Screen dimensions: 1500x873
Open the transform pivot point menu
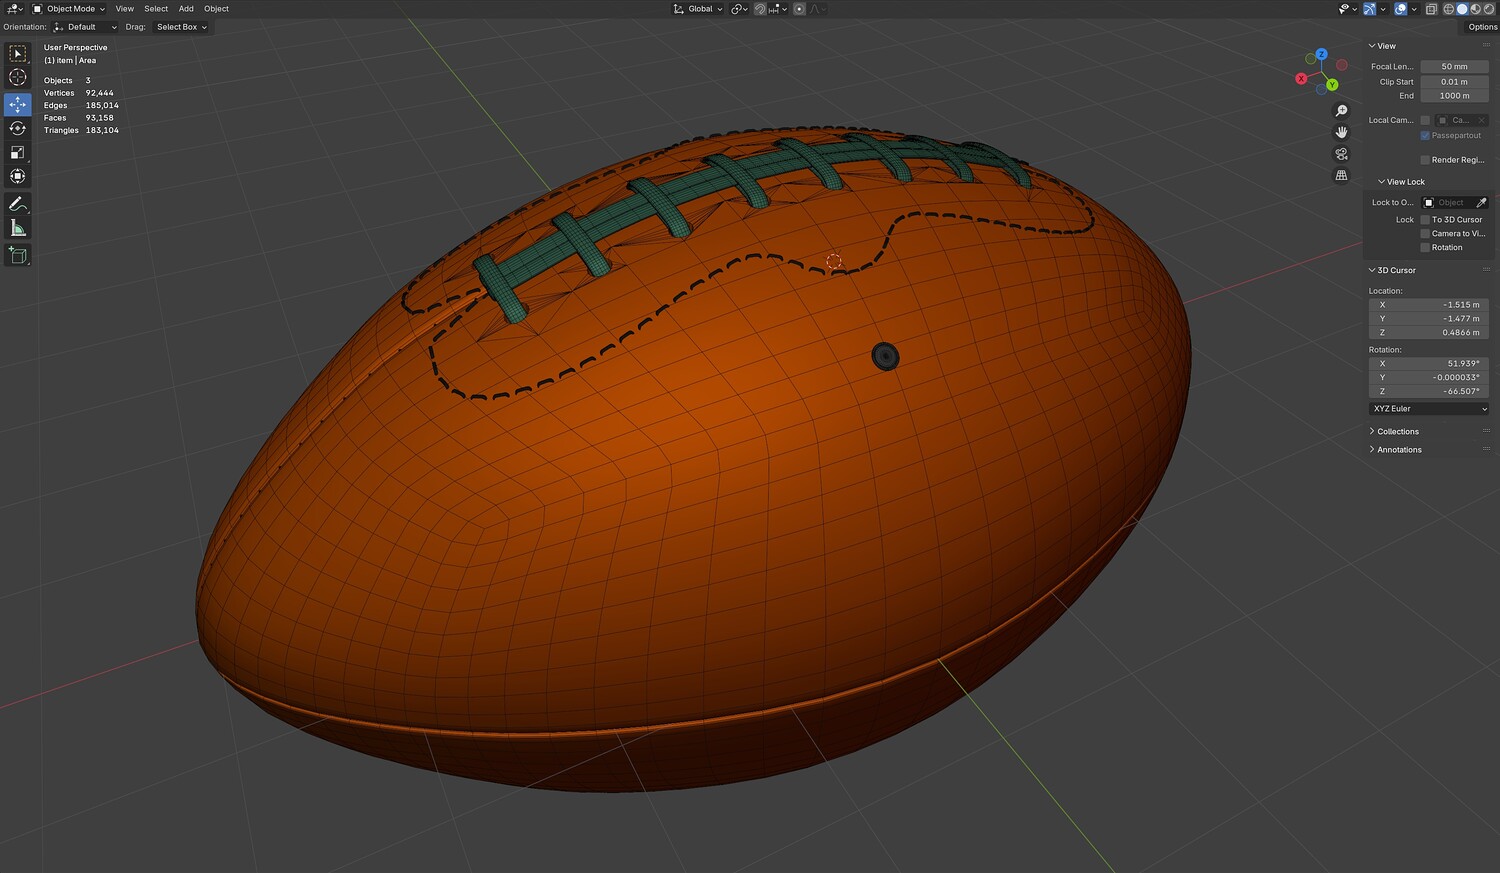click(x=739, y=9)
